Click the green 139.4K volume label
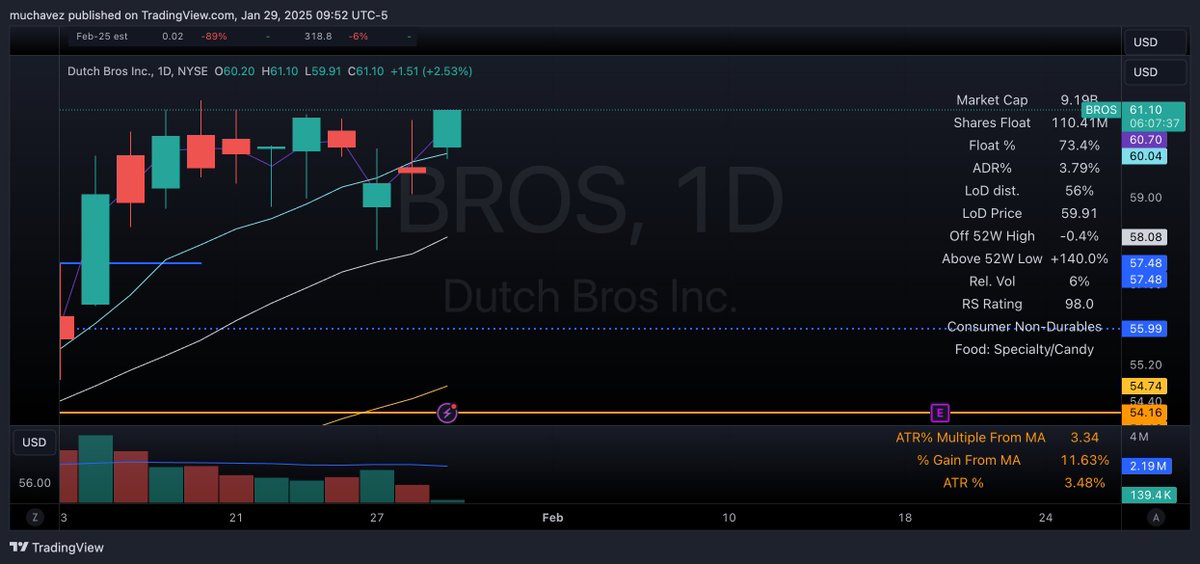Screen dimensions: 1200x564 click(1148, 495)
